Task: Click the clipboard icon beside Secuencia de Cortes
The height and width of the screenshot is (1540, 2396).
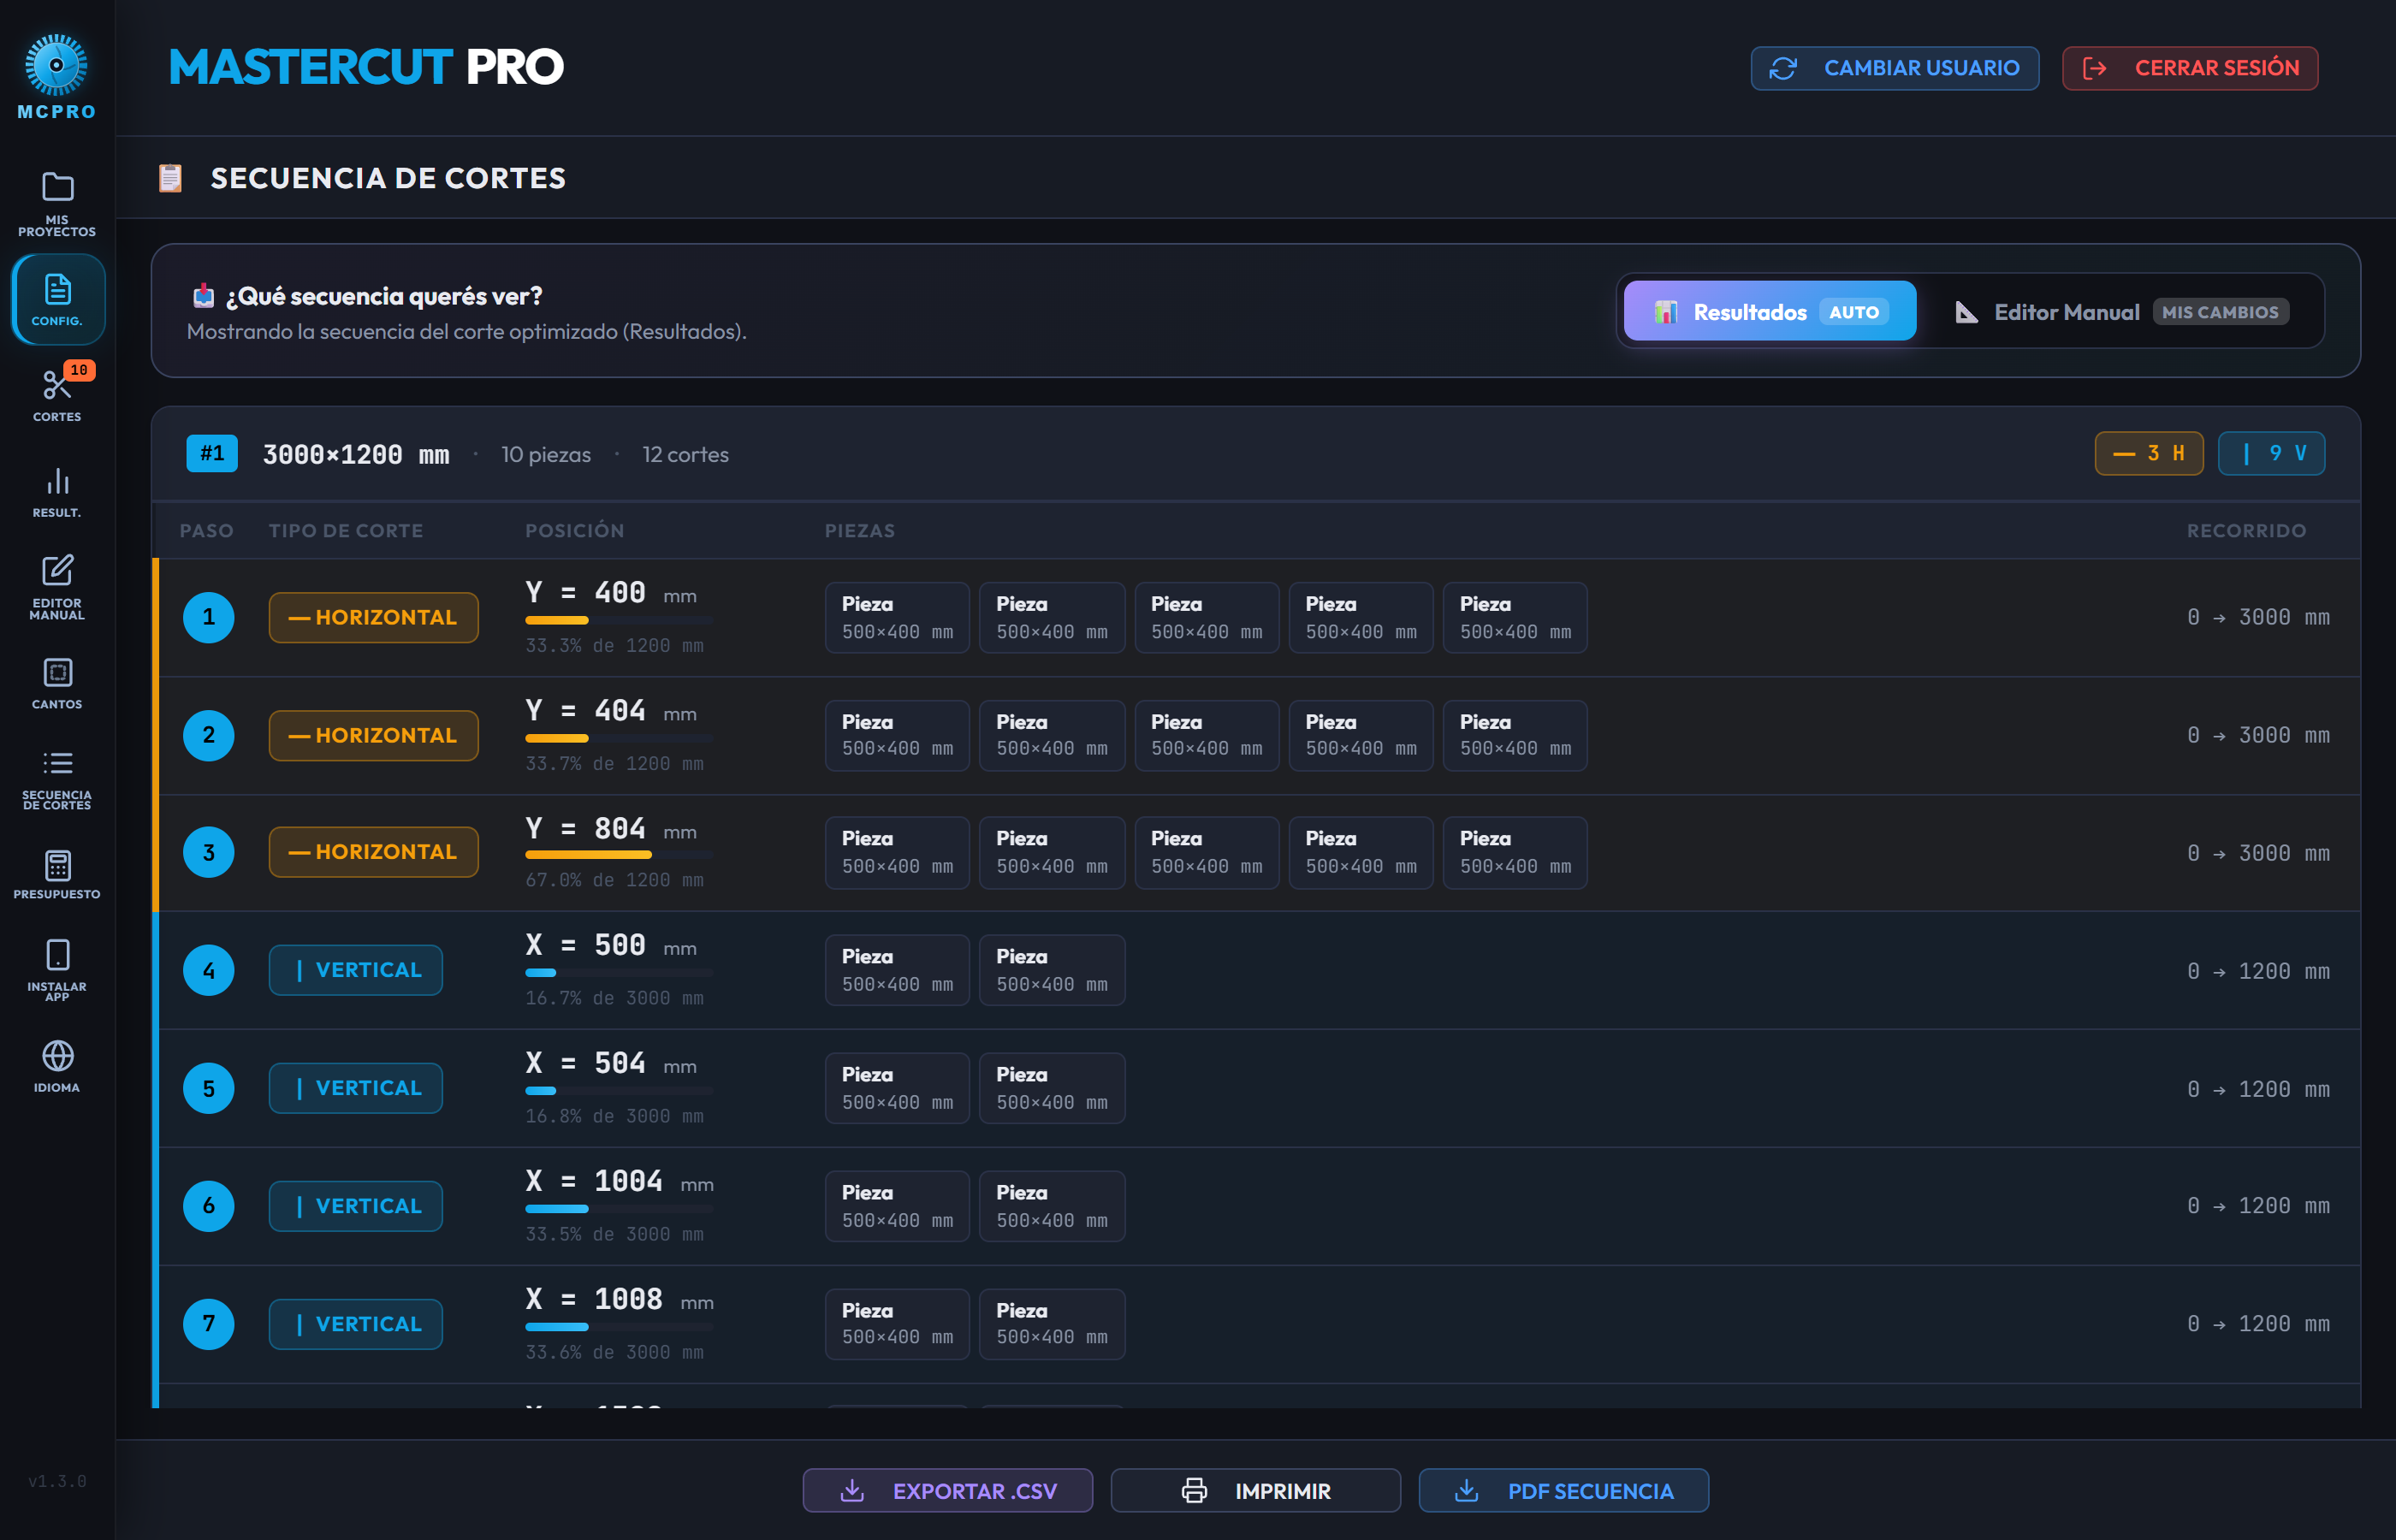Action: point(171,178)
